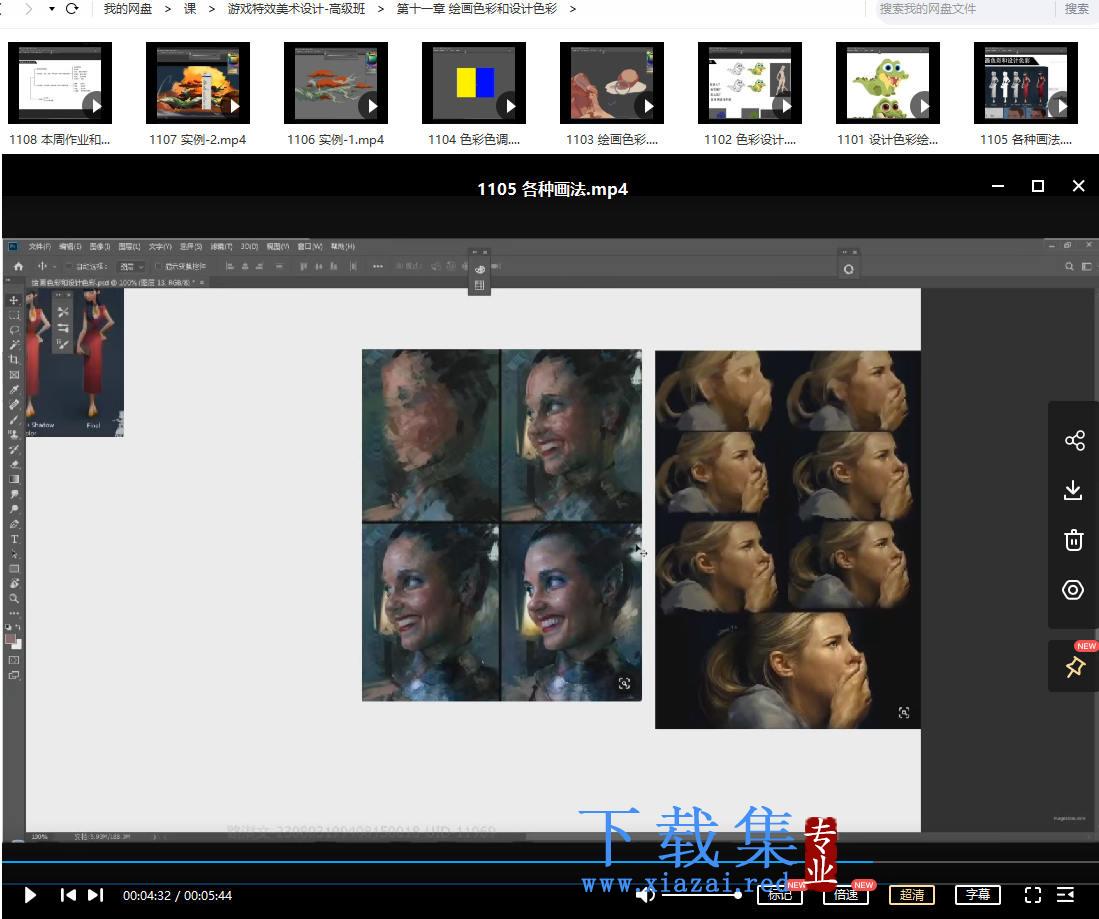The height and width of the screenshot is (919, 1099).
Task: Open the 1101 设计色彩绘 video thumbnail
Action: 888,83
